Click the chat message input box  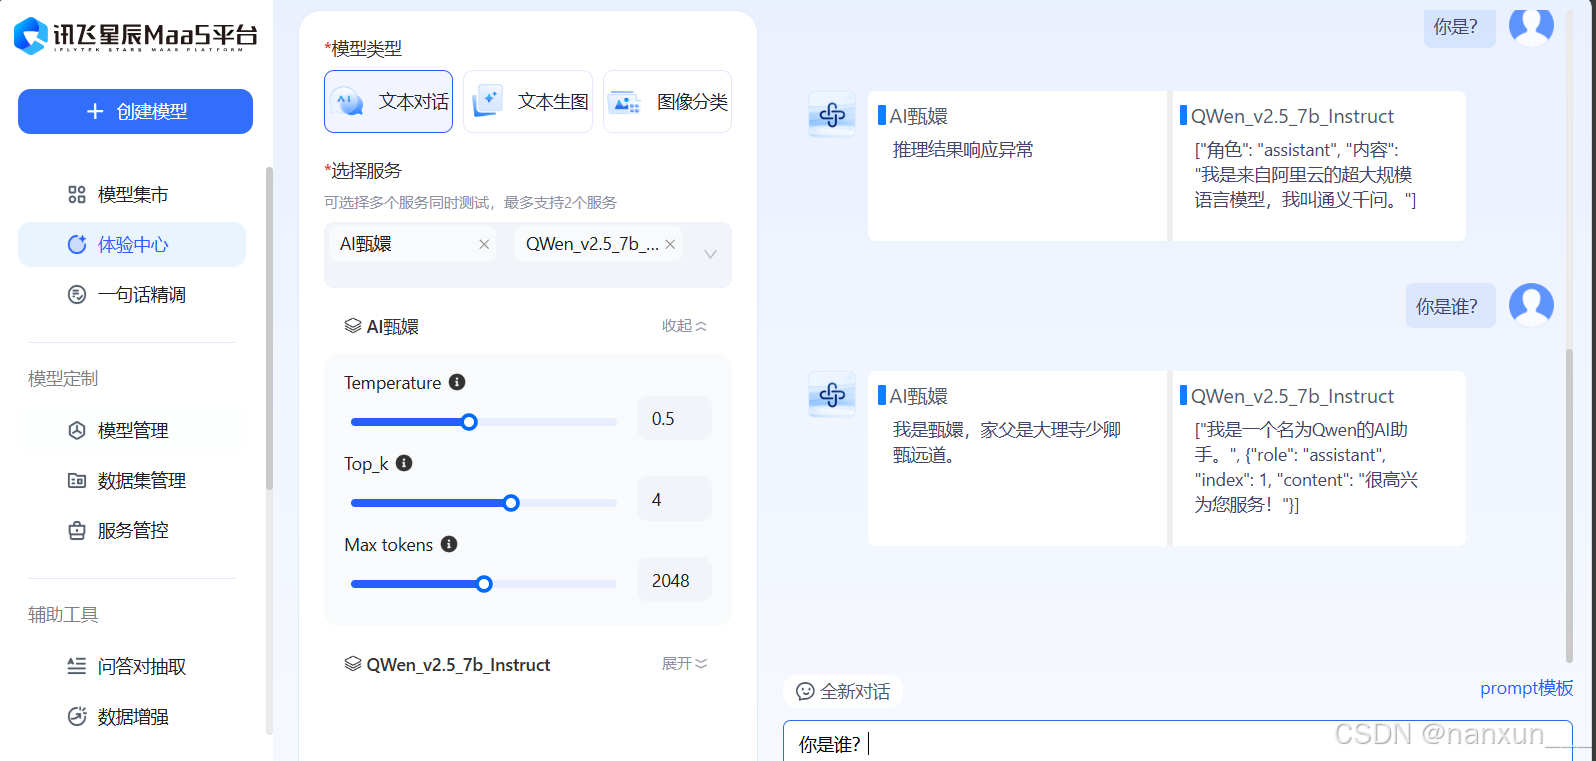click(x=1177, y=741)
